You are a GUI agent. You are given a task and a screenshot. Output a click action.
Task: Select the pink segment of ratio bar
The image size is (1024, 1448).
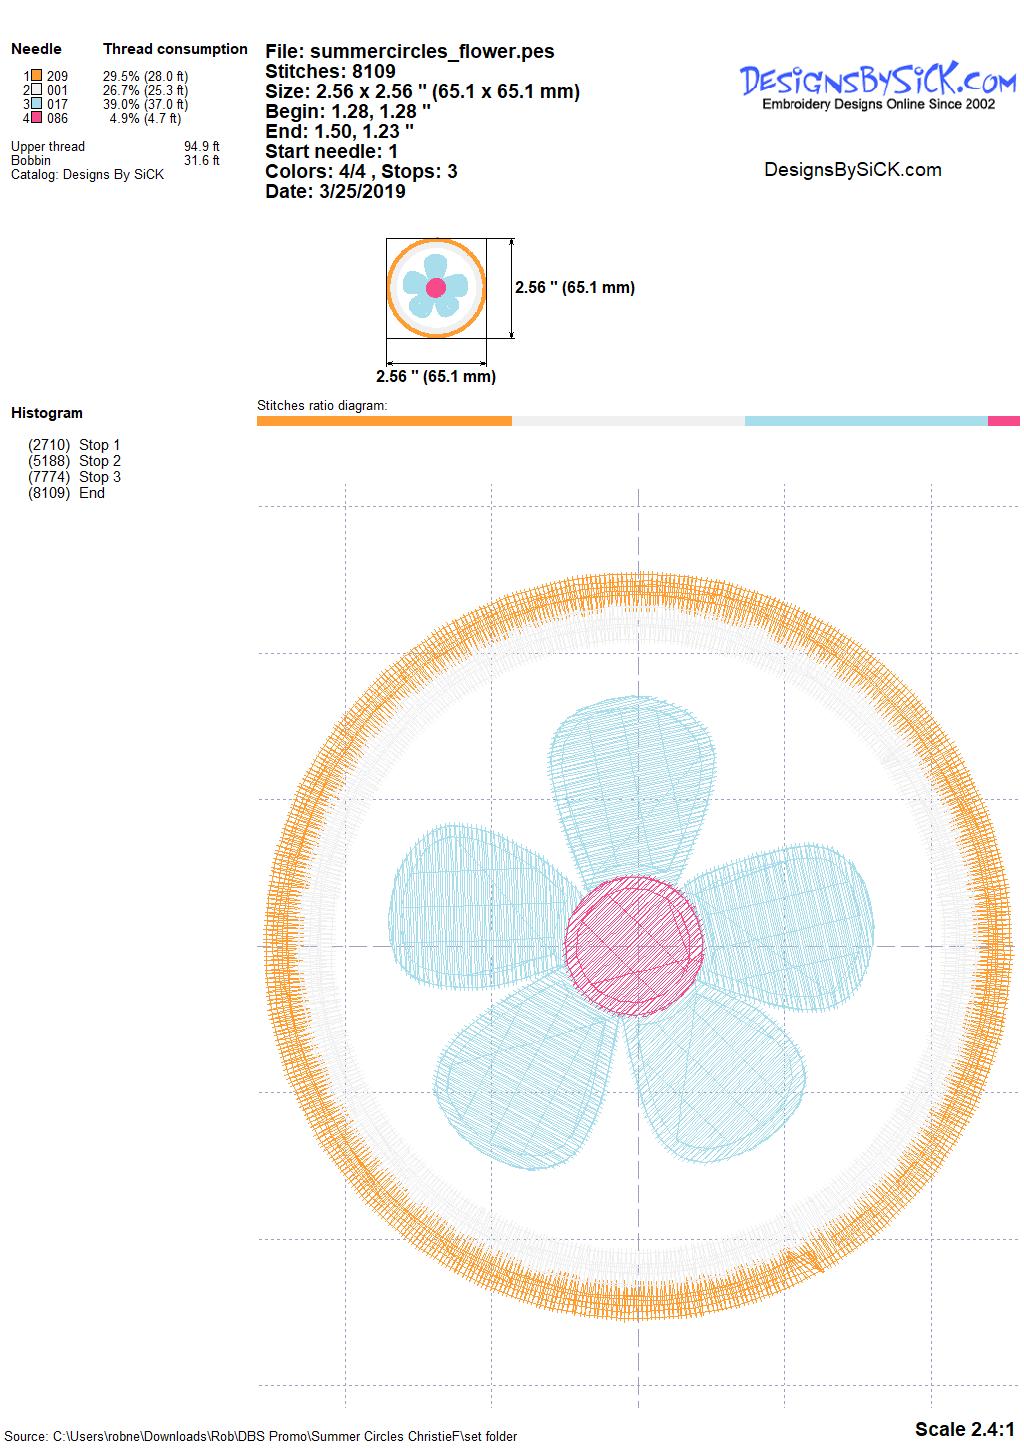pos(1003,421)
